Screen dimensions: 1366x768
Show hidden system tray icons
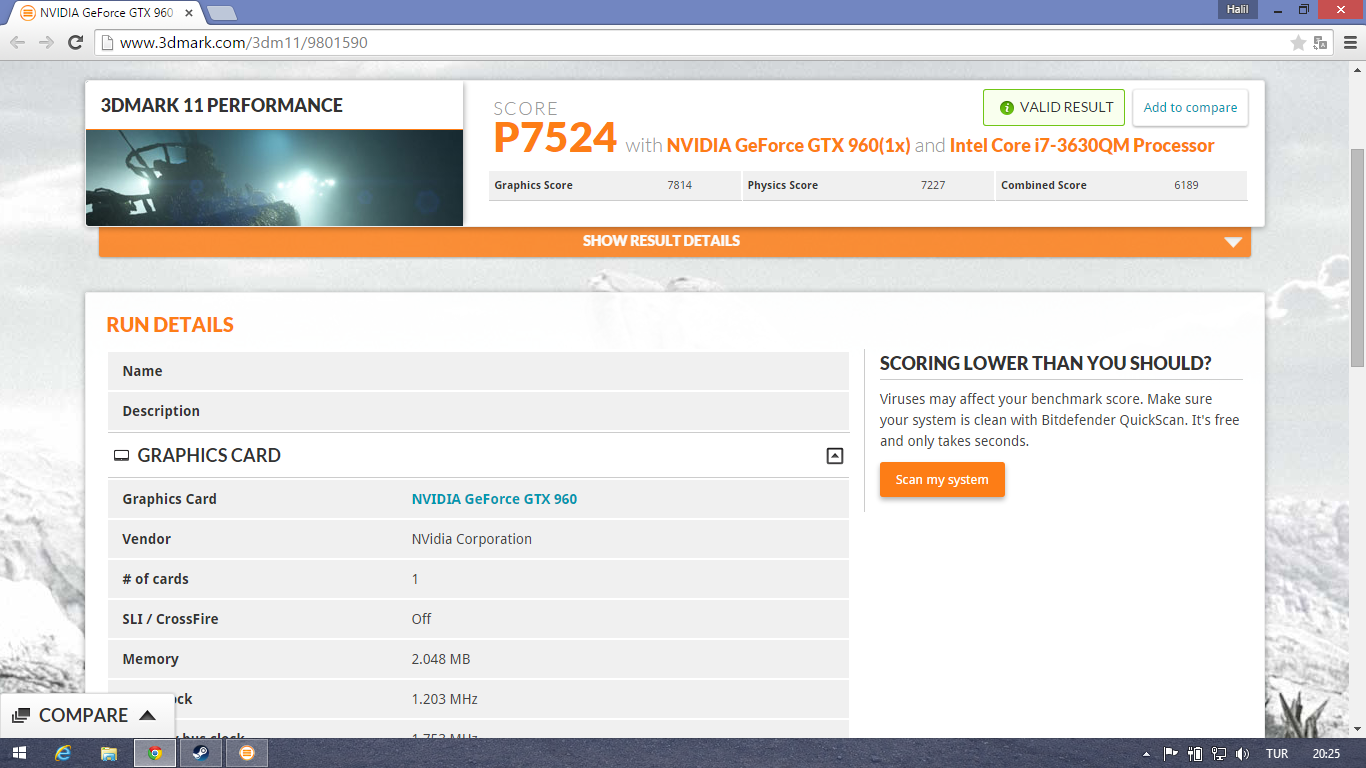pos(1146,754)
